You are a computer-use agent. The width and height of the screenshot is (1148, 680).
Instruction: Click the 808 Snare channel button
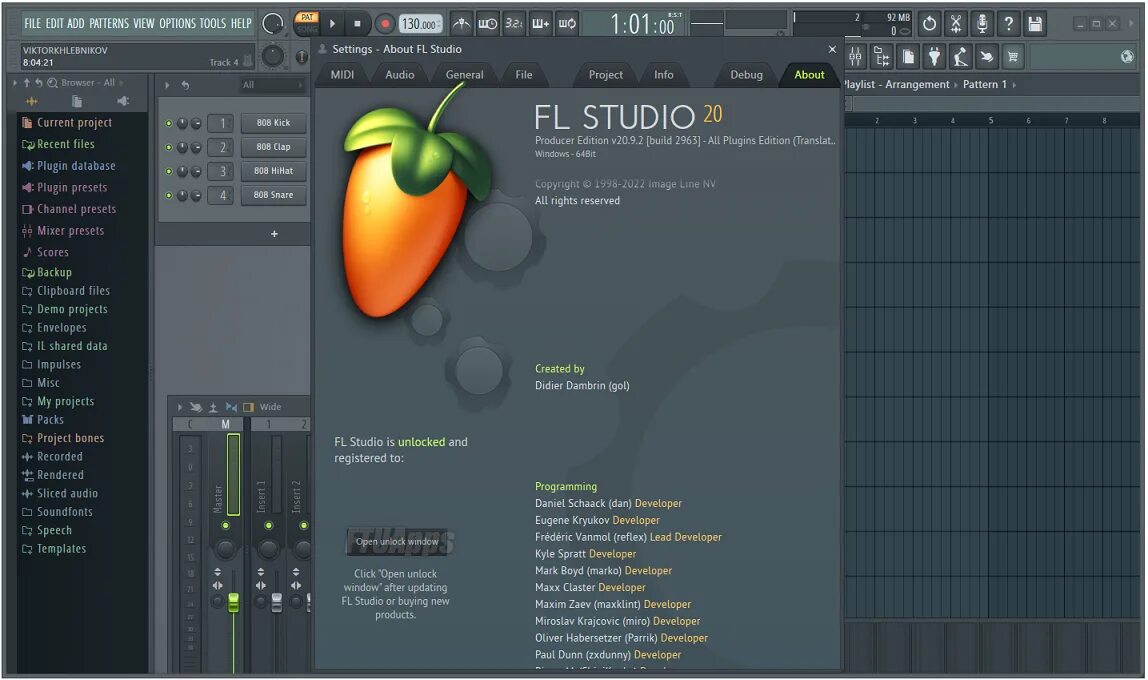273,195
